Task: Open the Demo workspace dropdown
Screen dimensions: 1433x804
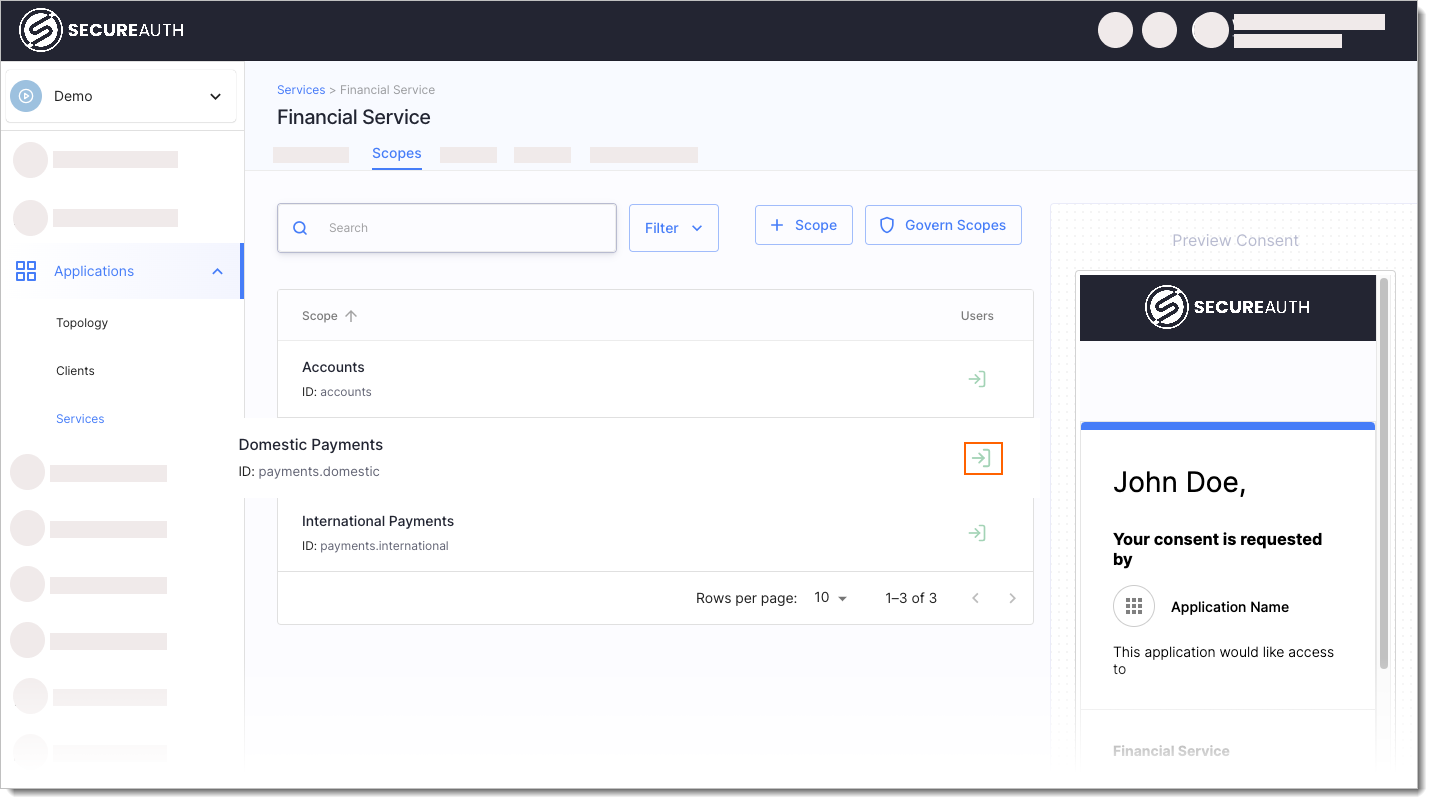Action: pyautogui.click(x=215, y=96)
